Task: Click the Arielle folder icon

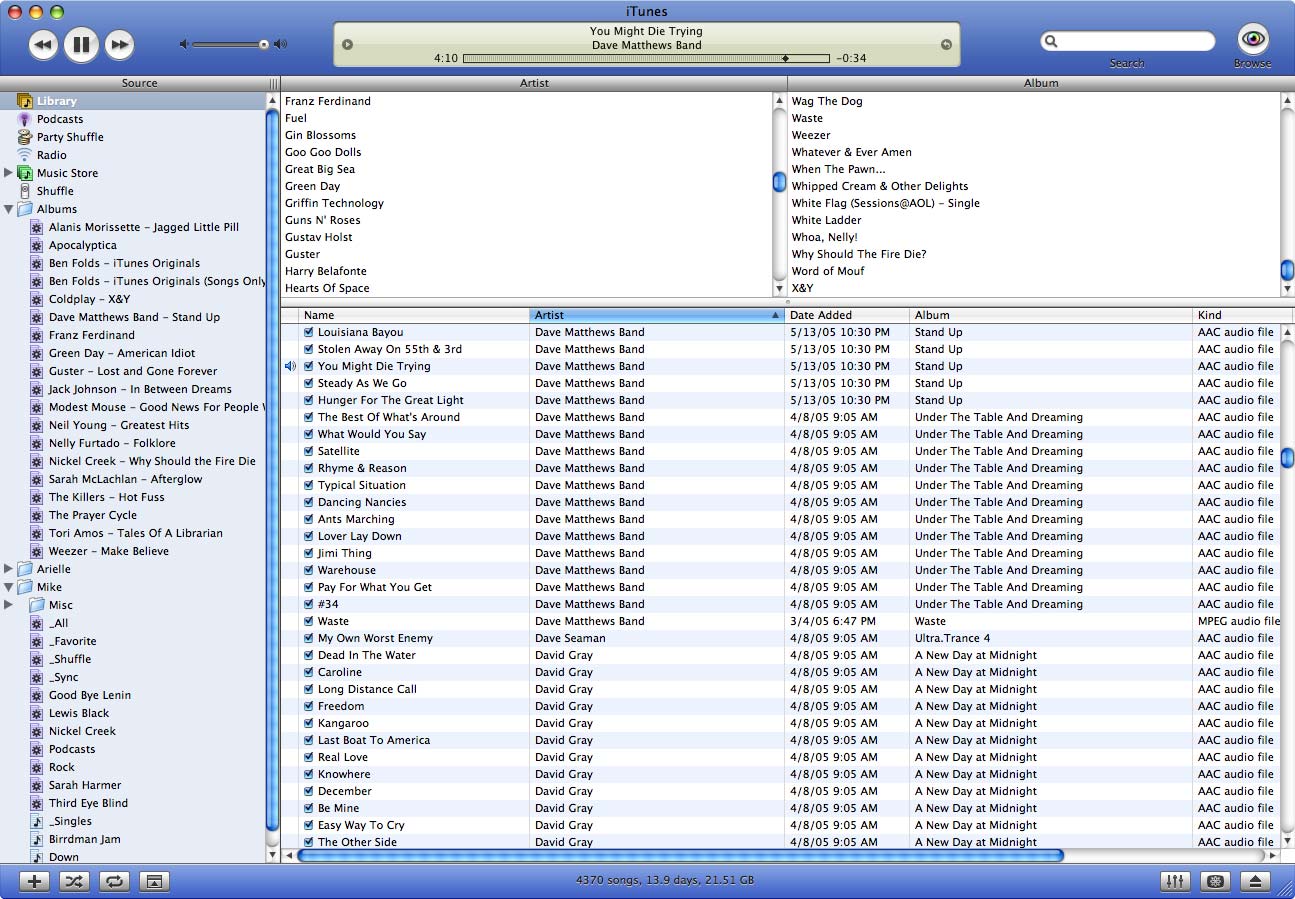Action: click(25, 569)
